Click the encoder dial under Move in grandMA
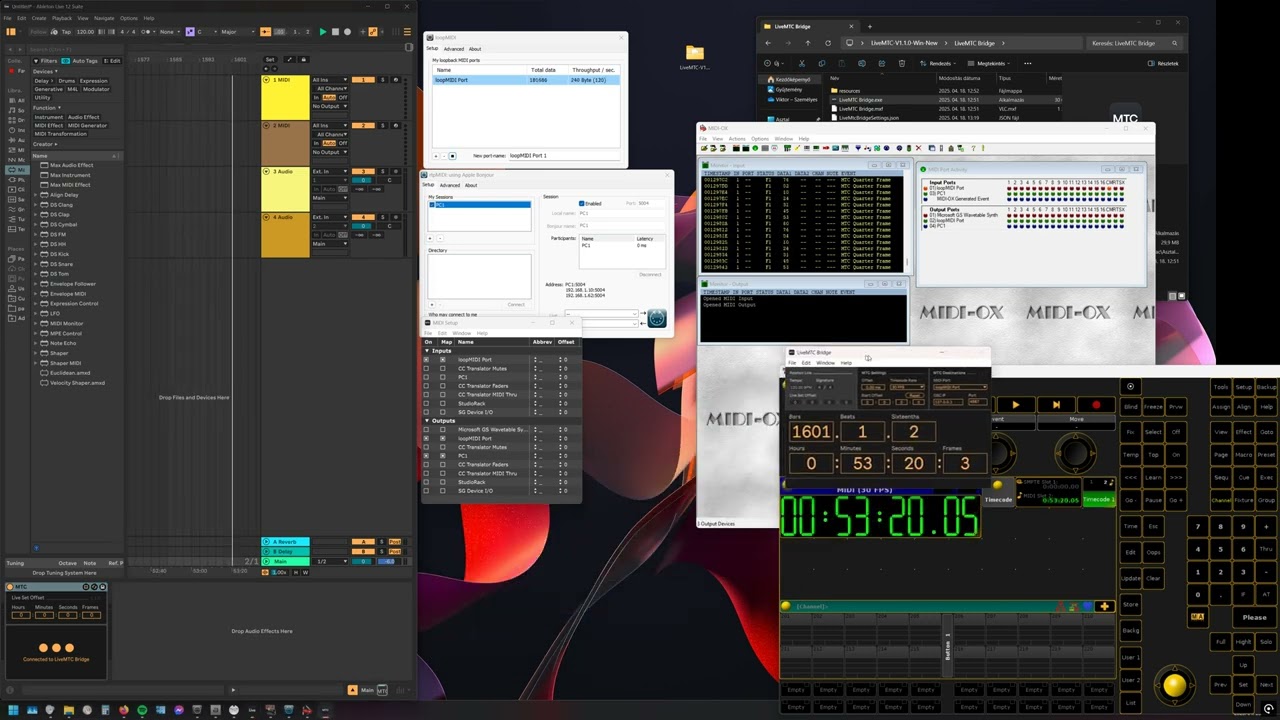This screenshot has height=720, width=1280. point(1075,453)
